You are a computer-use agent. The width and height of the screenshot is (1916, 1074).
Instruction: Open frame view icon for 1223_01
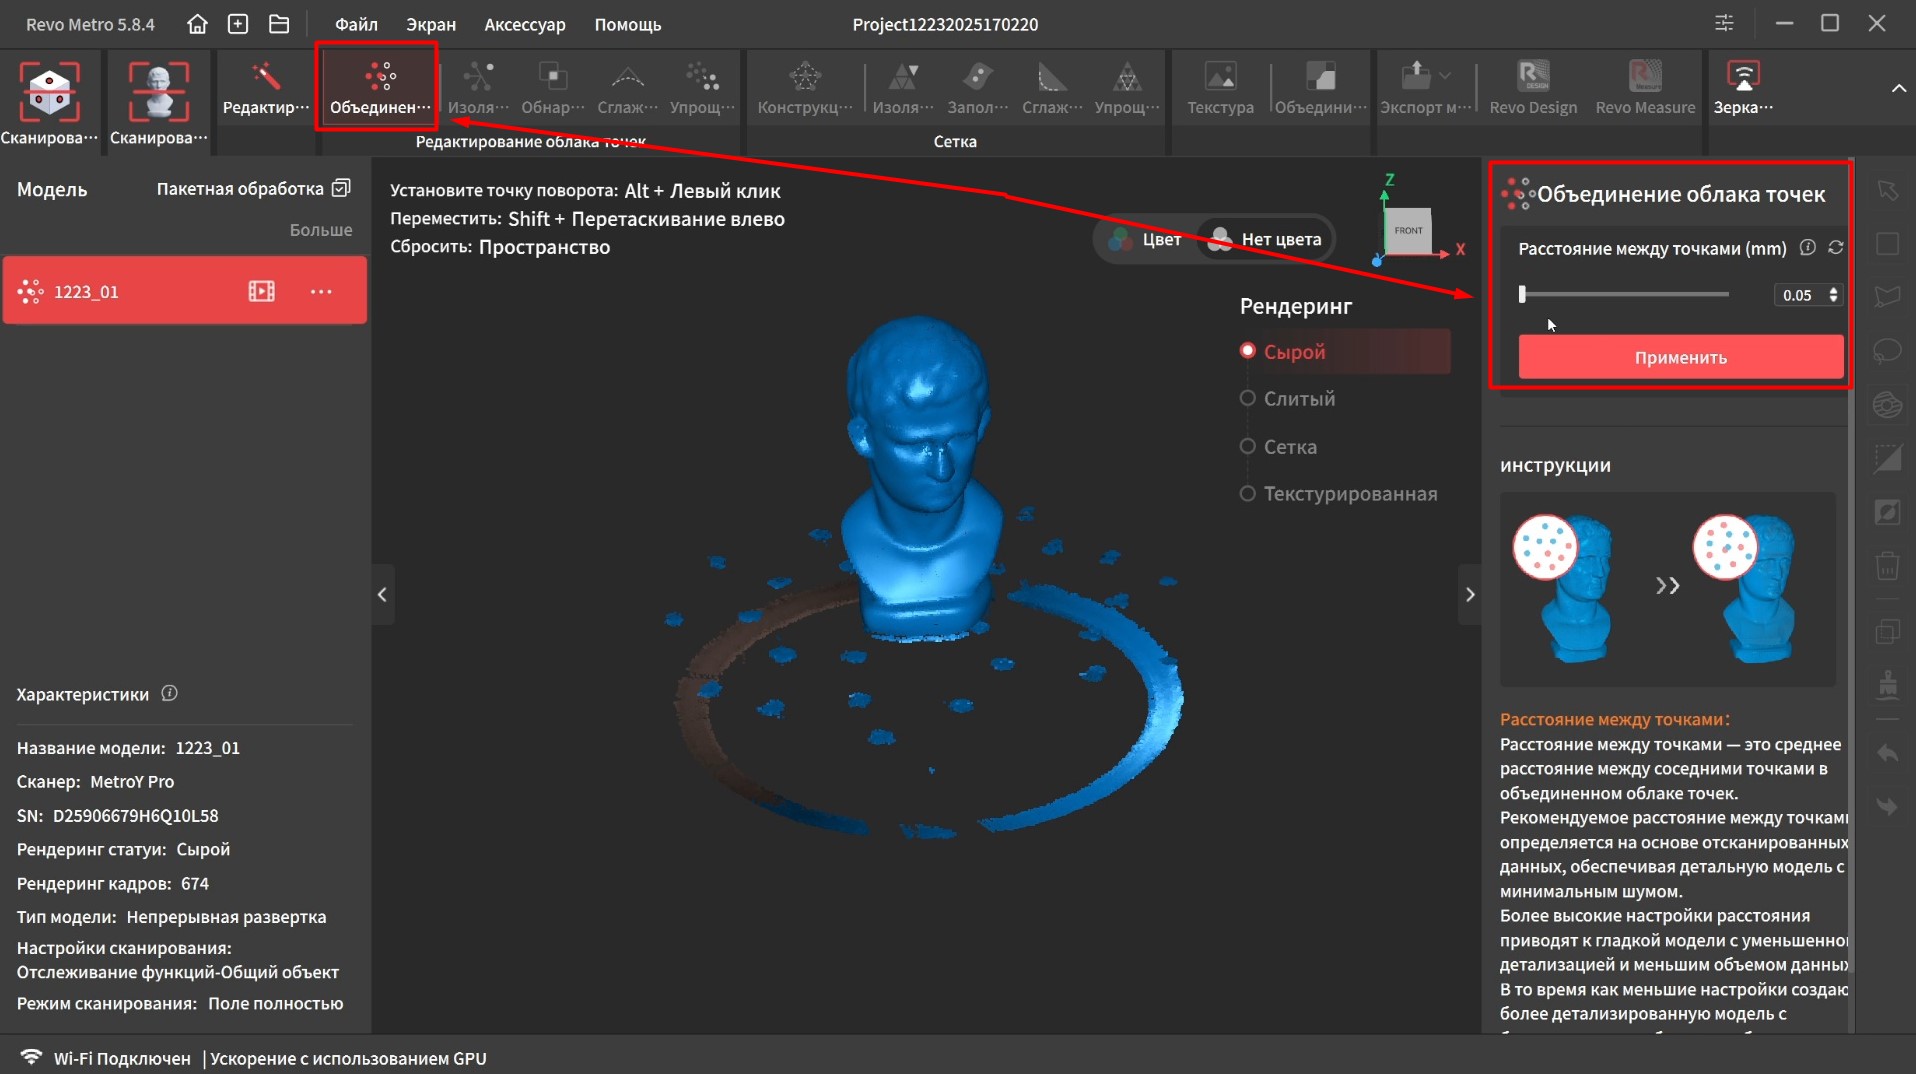261,291
